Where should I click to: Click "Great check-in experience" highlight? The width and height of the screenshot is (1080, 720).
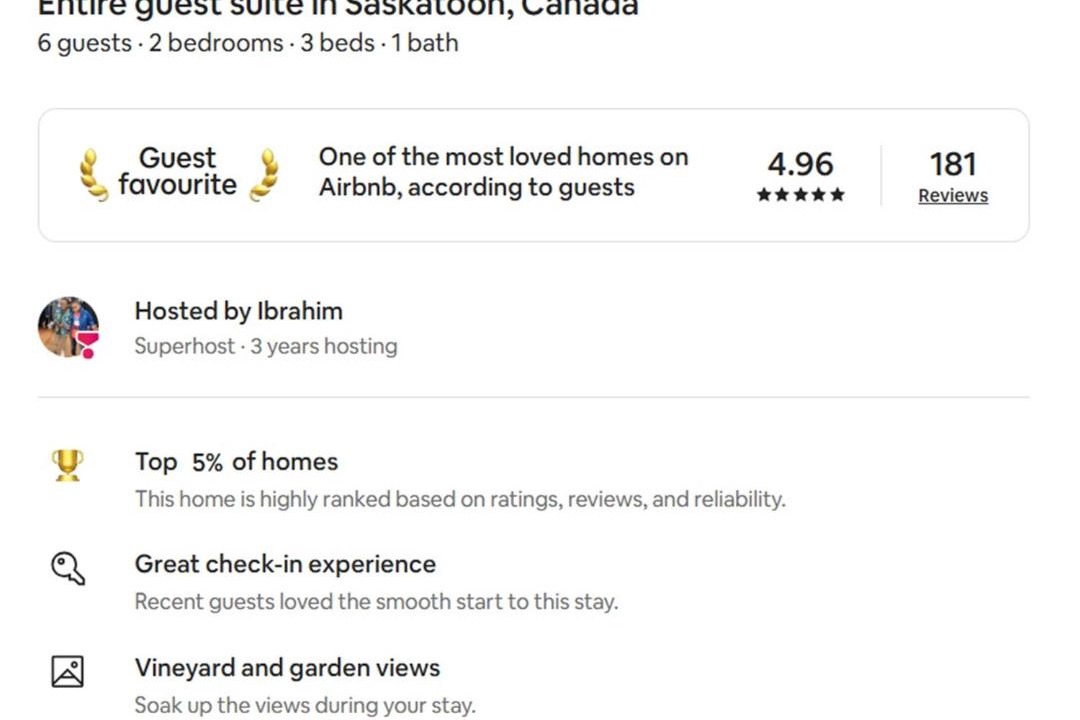click(285, 564)
